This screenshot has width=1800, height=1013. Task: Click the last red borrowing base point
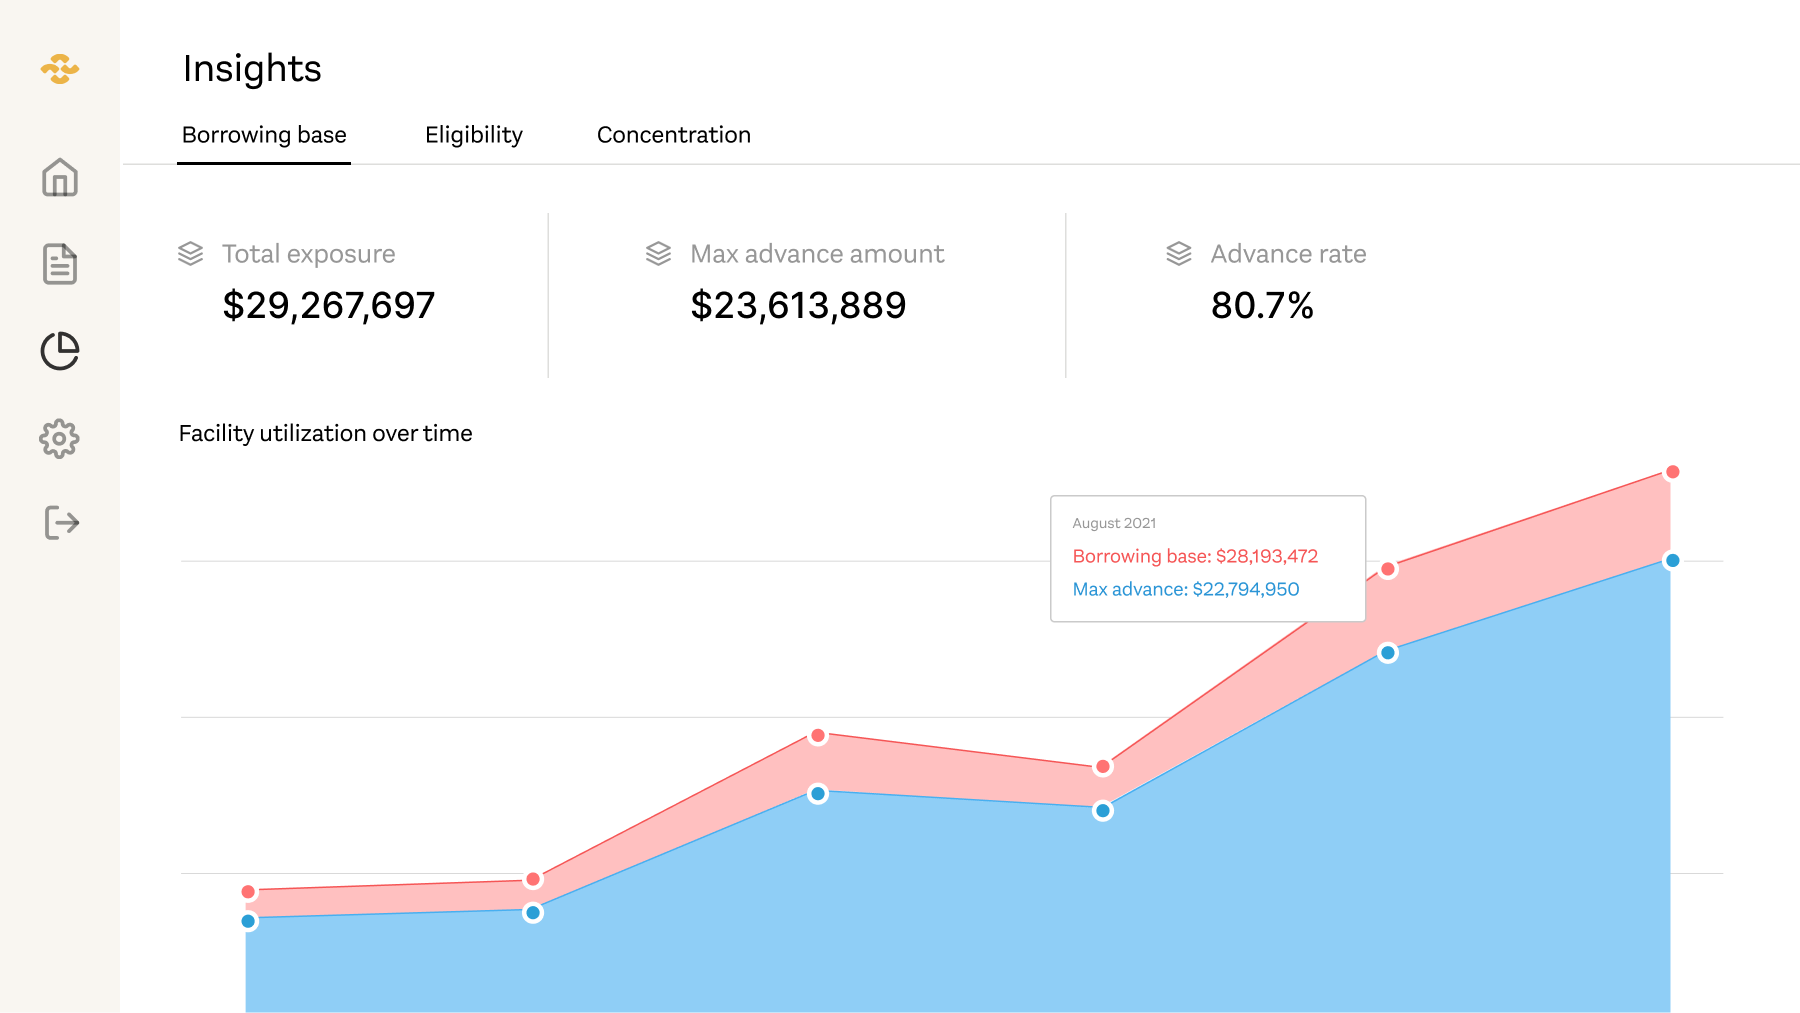pos(1672,472)
